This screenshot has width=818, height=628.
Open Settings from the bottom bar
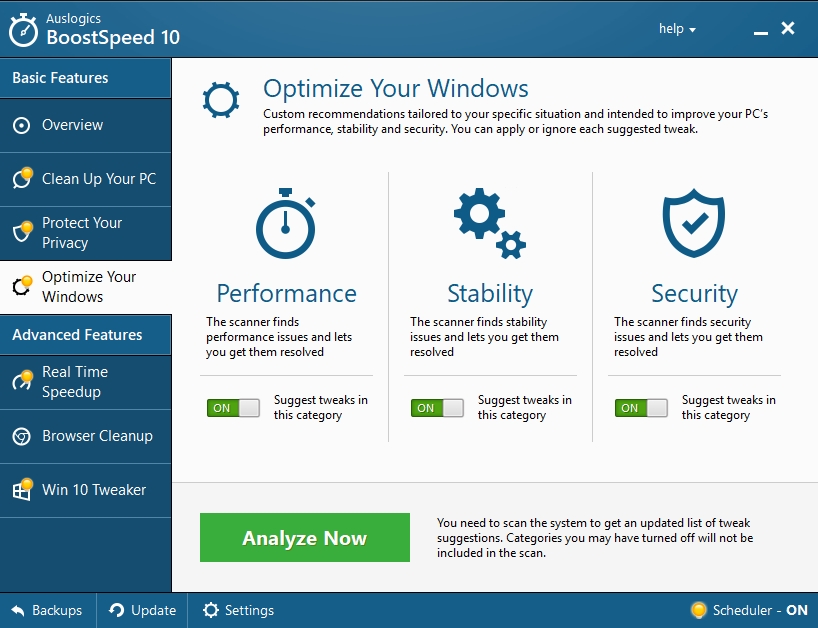(238, 610)
